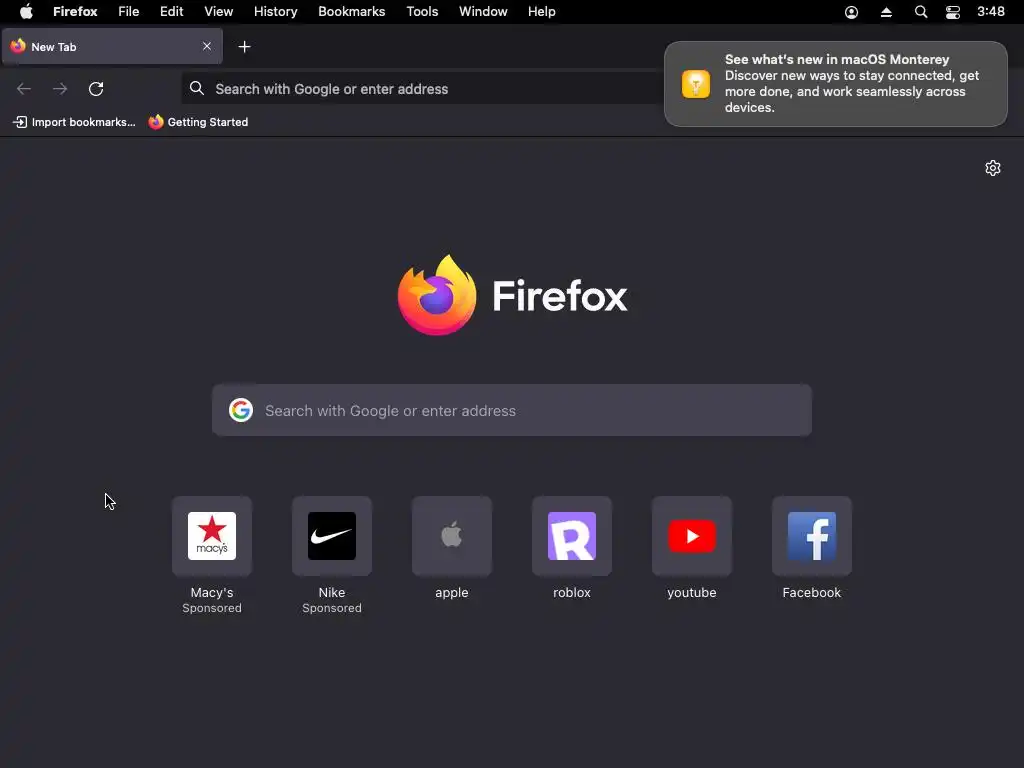Click the Macy's label text

(212, 592)
